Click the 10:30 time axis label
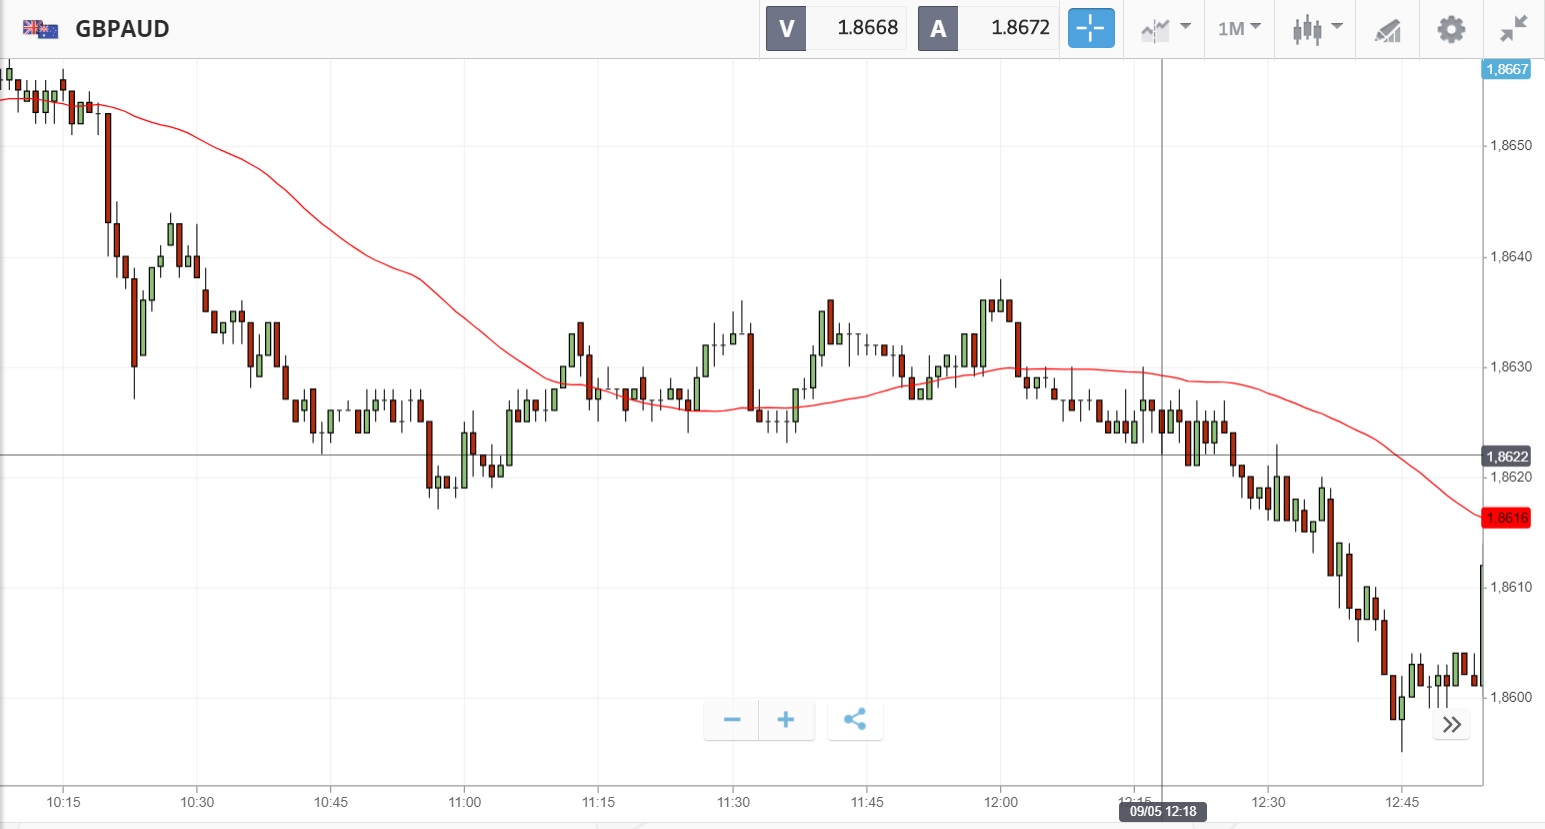 197,802
